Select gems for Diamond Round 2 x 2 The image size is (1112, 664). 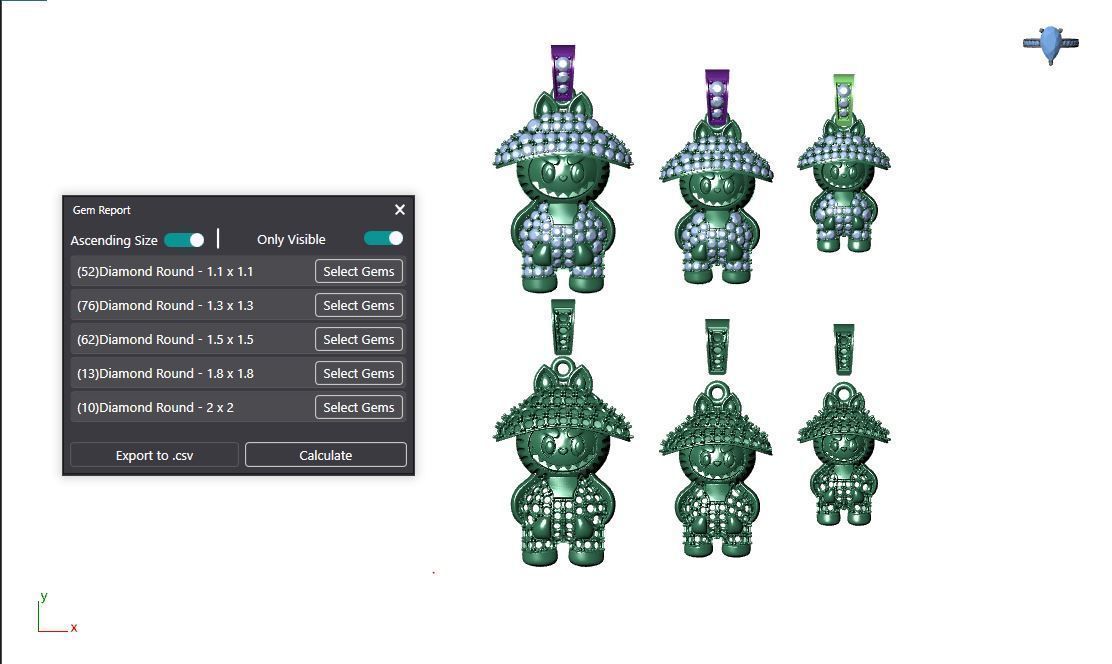coord(359,408)
